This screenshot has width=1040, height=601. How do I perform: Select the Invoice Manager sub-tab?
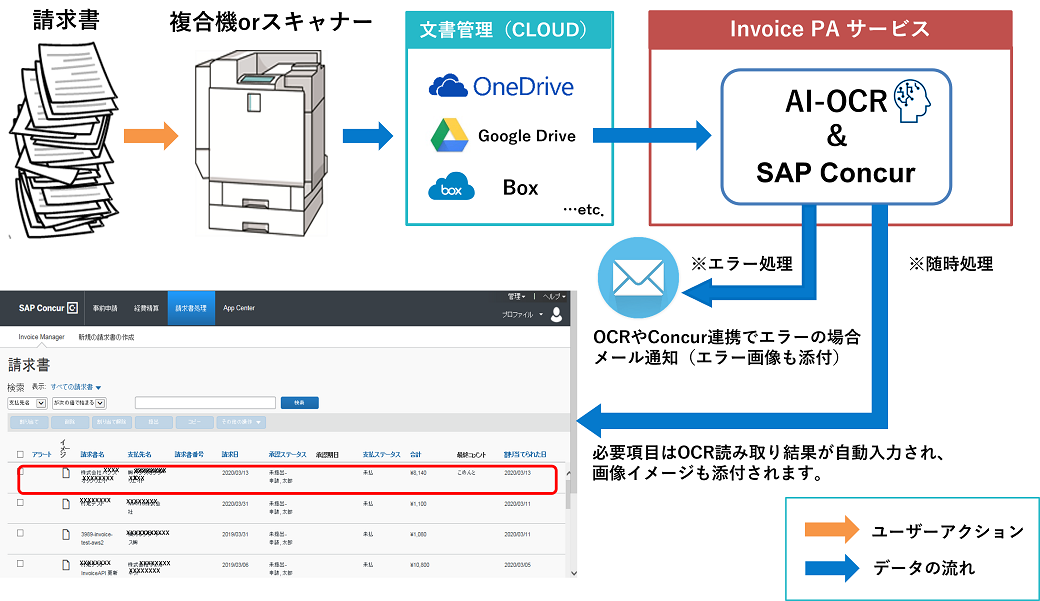(x=41, y=337)
